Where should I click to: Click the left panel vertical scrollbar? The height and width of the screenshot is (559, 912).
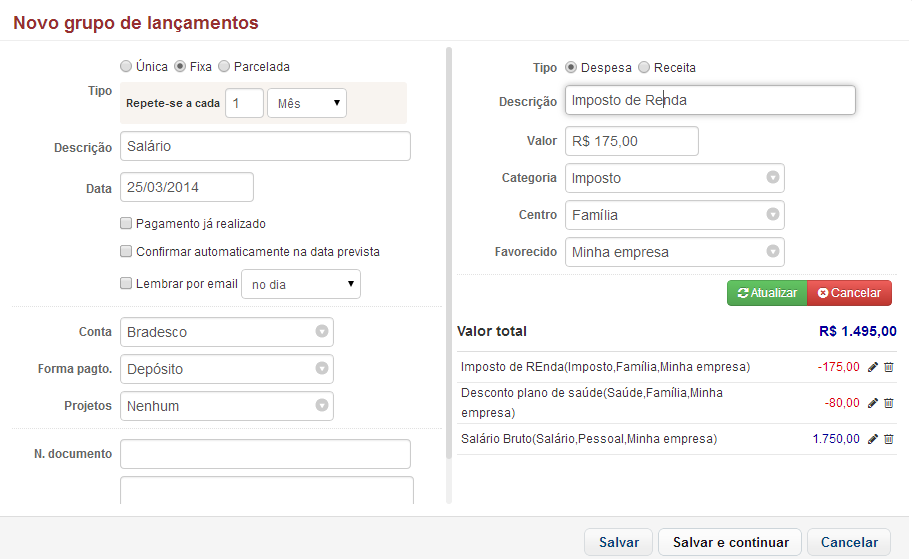(x=449, y=250)
